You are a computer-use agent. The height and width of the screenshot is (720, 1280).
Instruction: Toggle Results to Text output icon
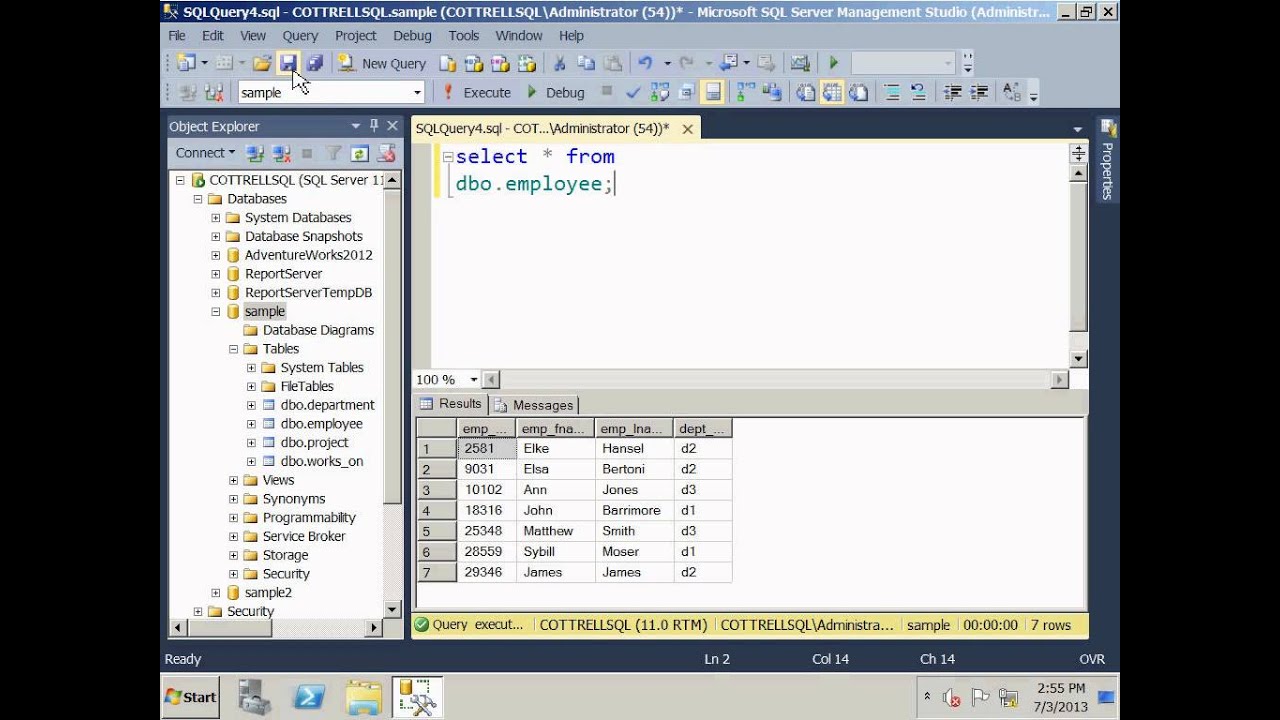[805, 92]
